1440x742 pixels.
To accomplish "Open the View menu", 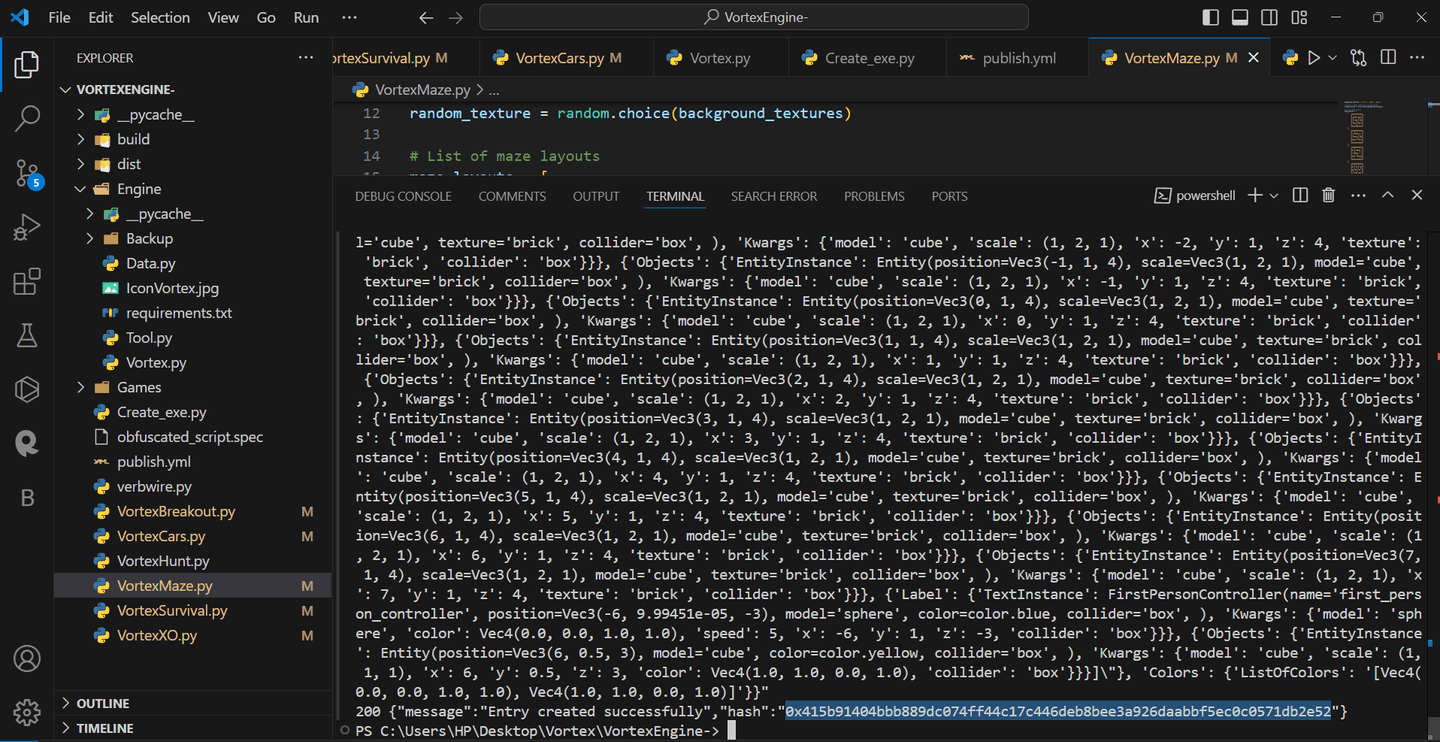I will 223,18.
